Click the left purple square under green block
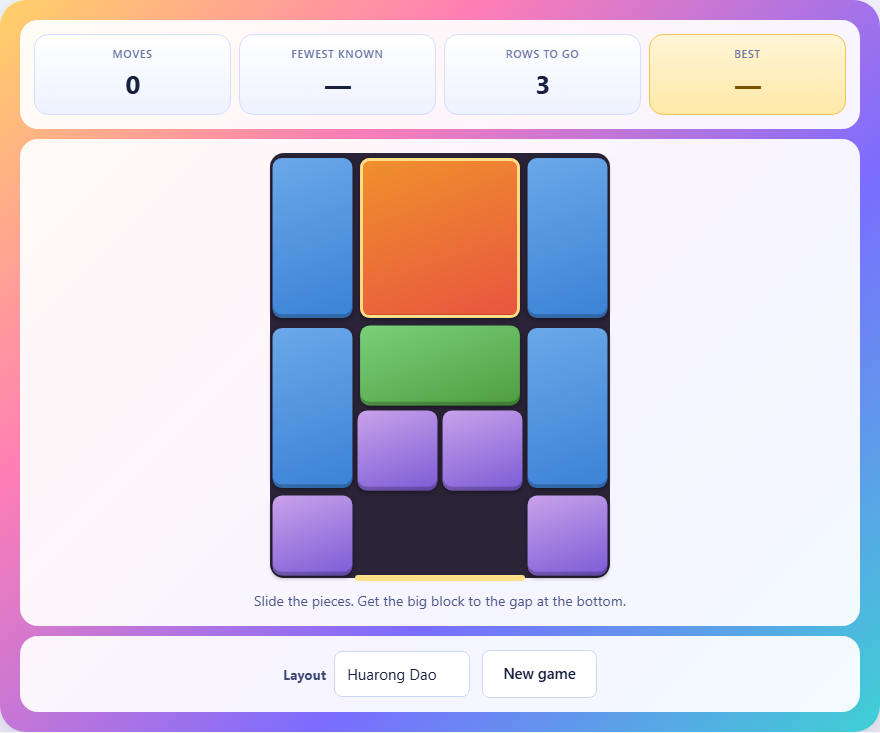Screen dimensions: 880x733 pyautogui.click(x=397, y=451)
